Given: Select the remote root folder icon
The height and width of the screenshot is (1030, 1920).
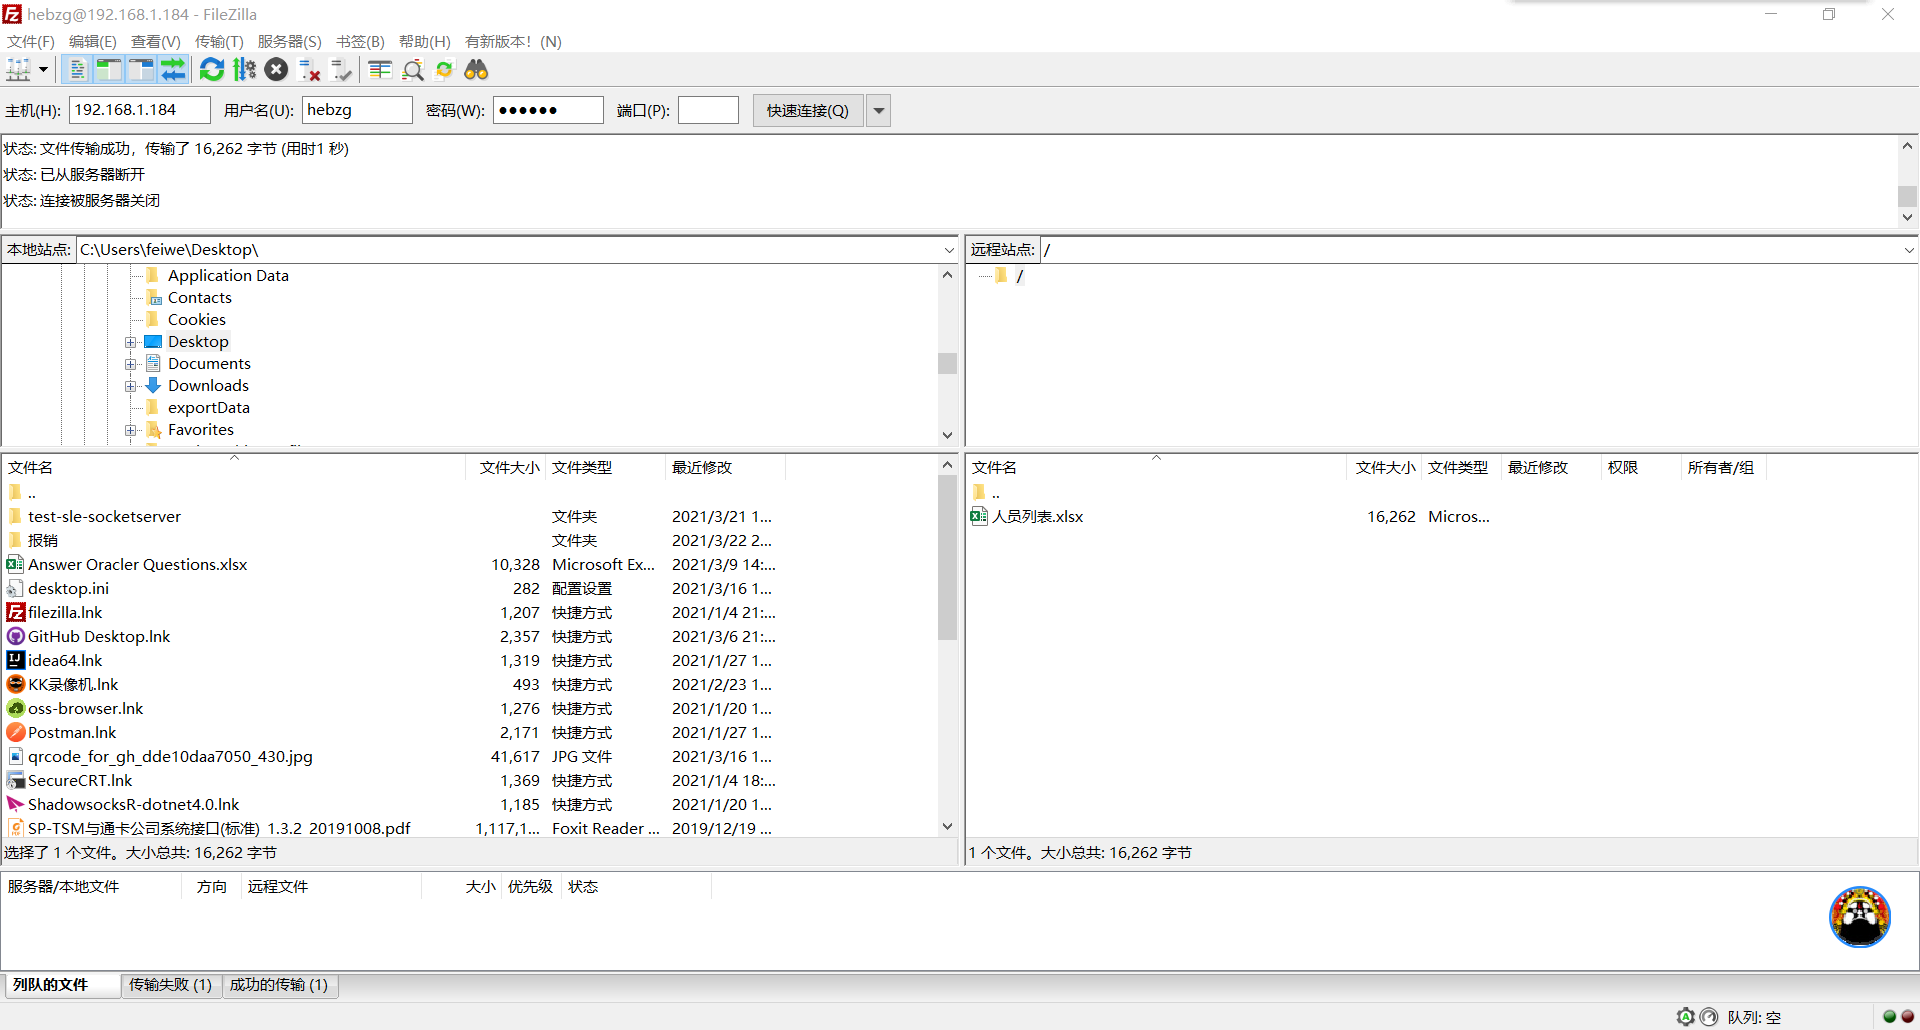Looking at the screenshot, I should [x=1002, y=275].
